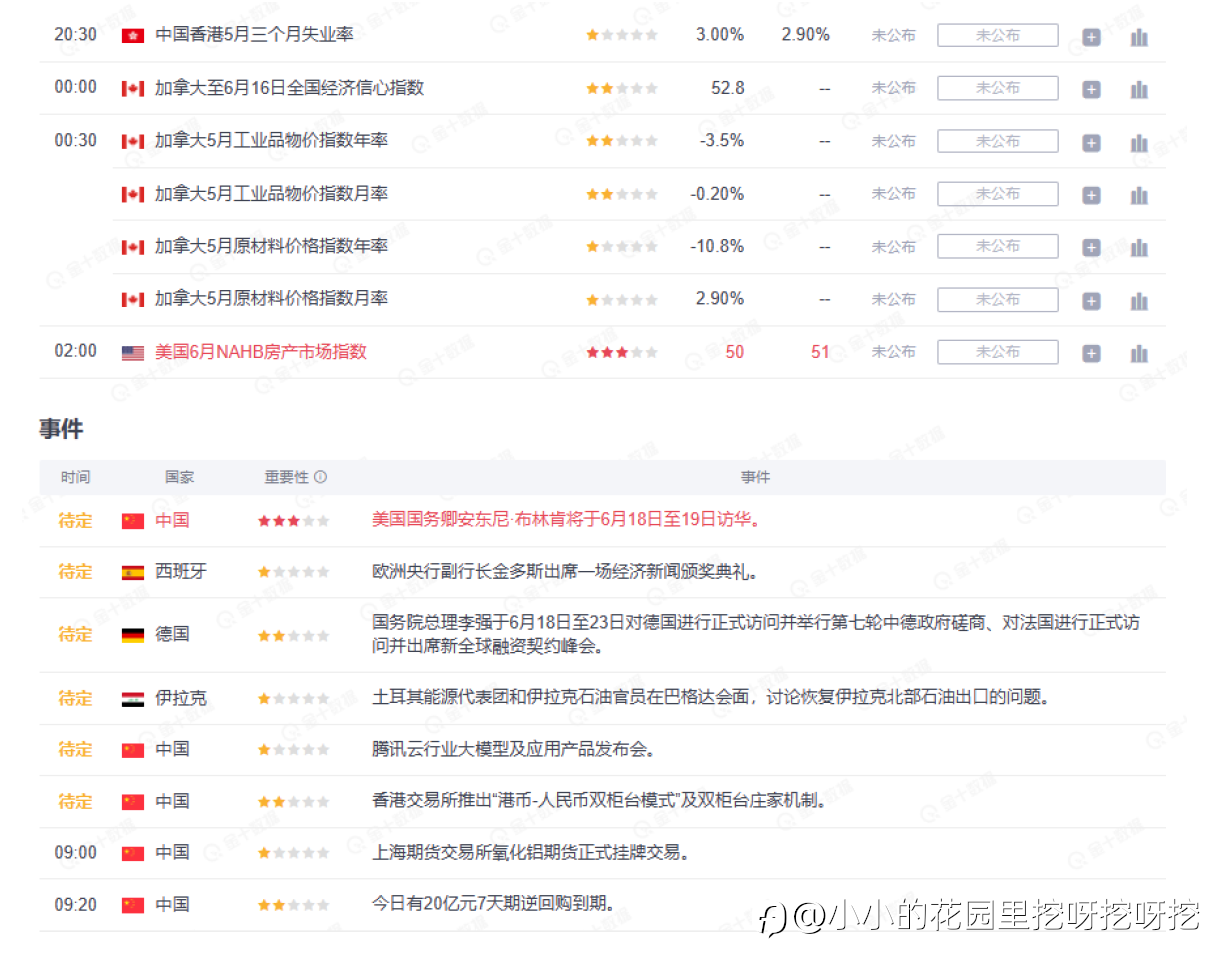Image resolution: width=1213 pixels, height=972 pixels.
Task: Click previous value 52.8
Action: [x=728, y=88]
